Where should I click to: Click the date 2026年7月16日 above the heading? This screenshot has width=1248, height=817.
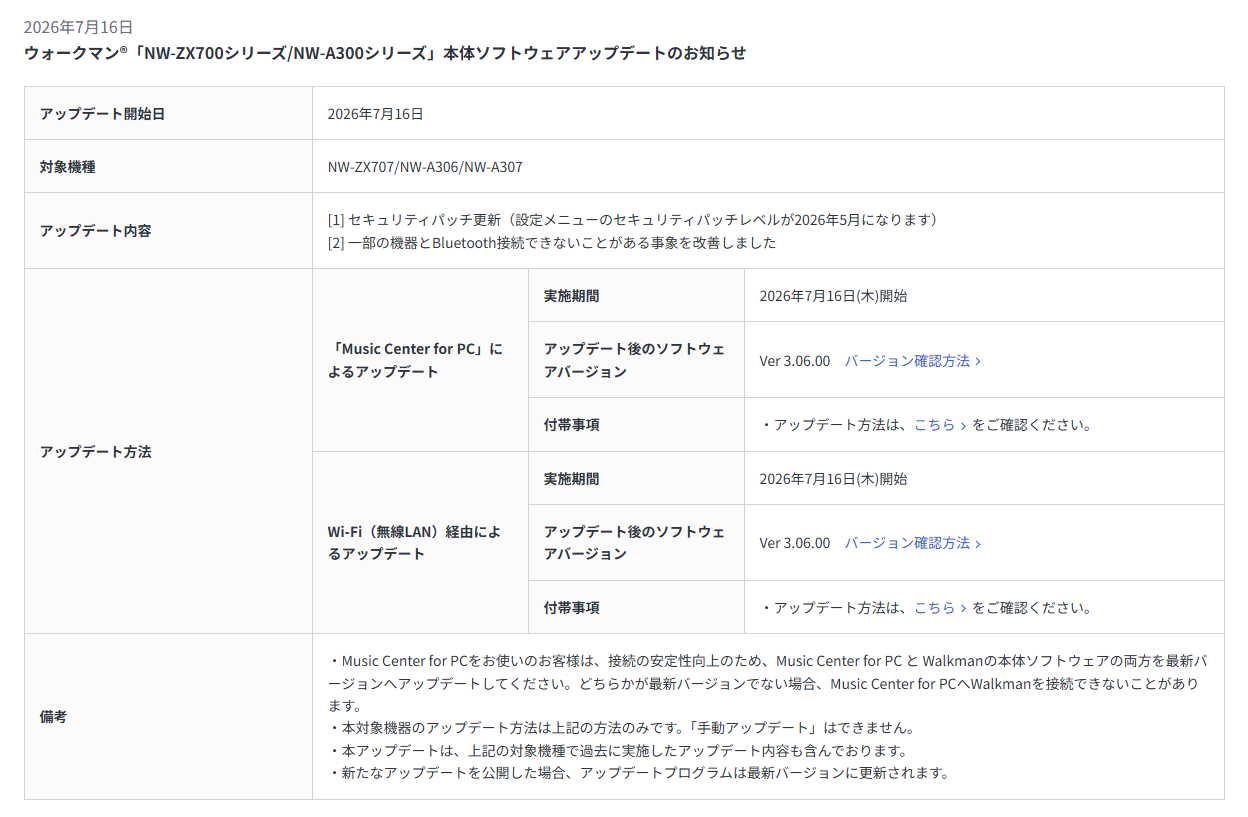[x=78, y=27]
